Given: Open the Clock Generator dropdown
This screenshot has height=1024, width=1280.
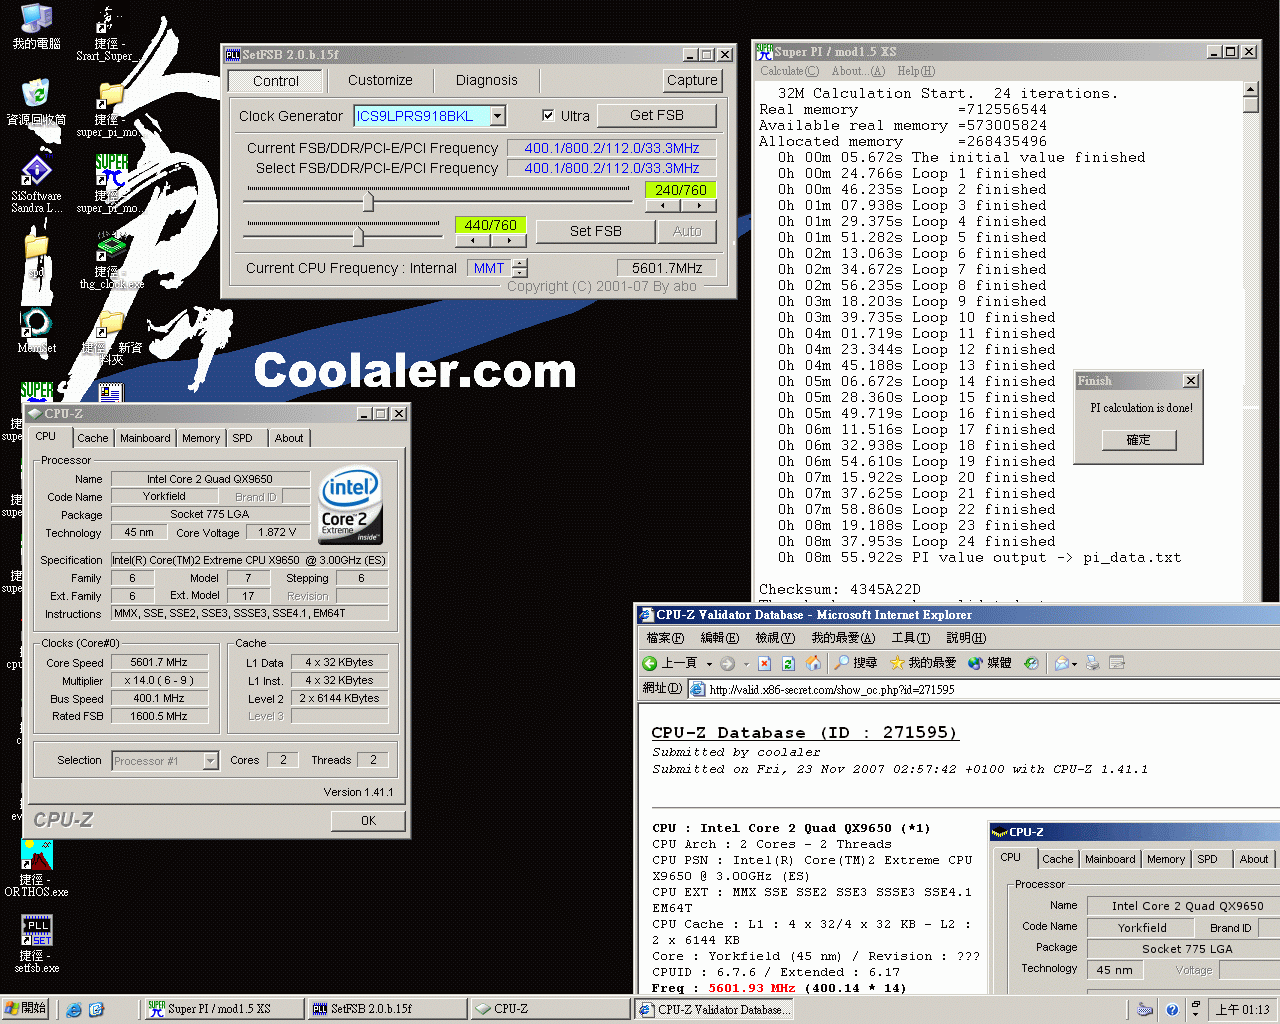Looking at the screenshot, I should pyautogui.click(x=498, y=116).
